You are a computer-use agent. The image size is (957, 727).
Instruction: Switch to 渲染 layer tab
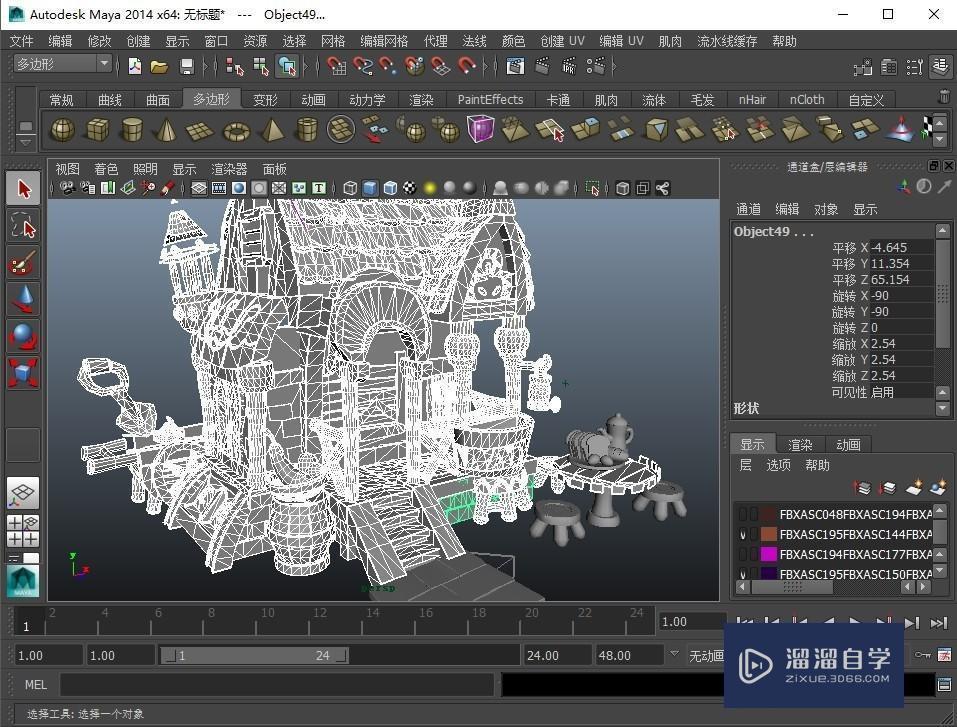(x=800, y=444)
